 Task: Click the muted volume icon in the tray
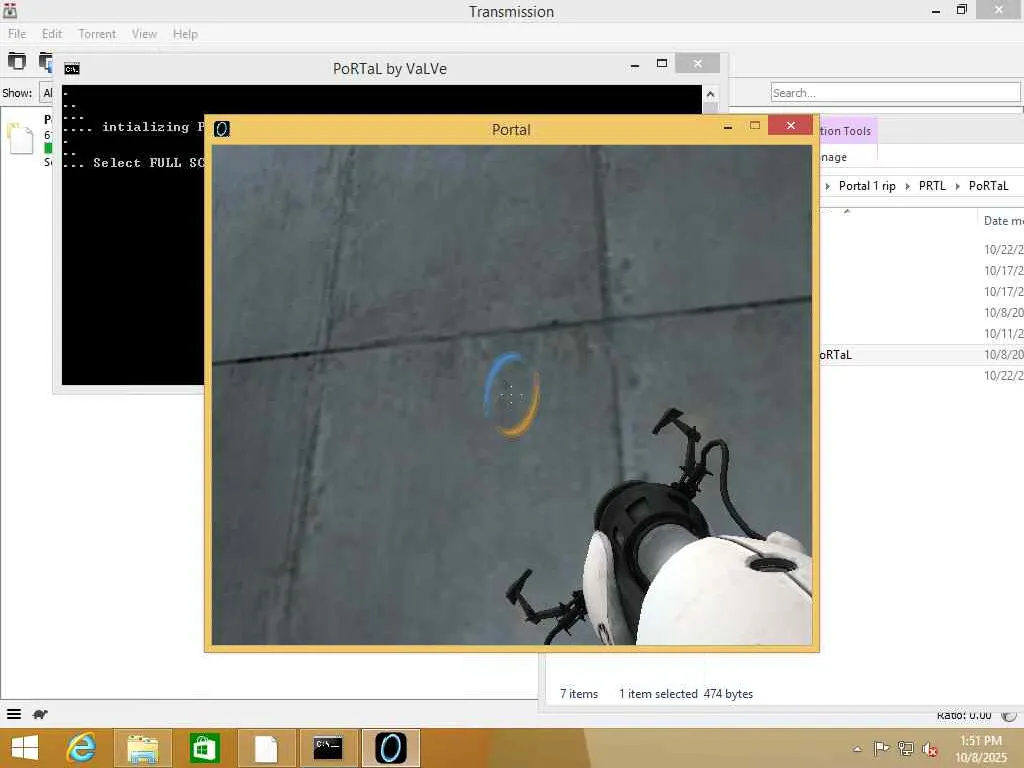929,749
